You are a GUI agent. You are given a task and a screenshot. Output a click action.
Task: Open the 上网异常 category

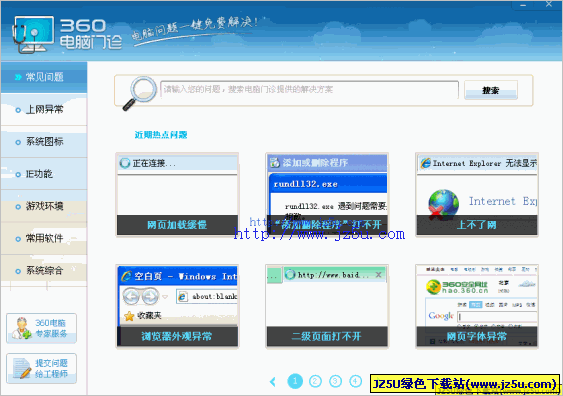point(44,110)
